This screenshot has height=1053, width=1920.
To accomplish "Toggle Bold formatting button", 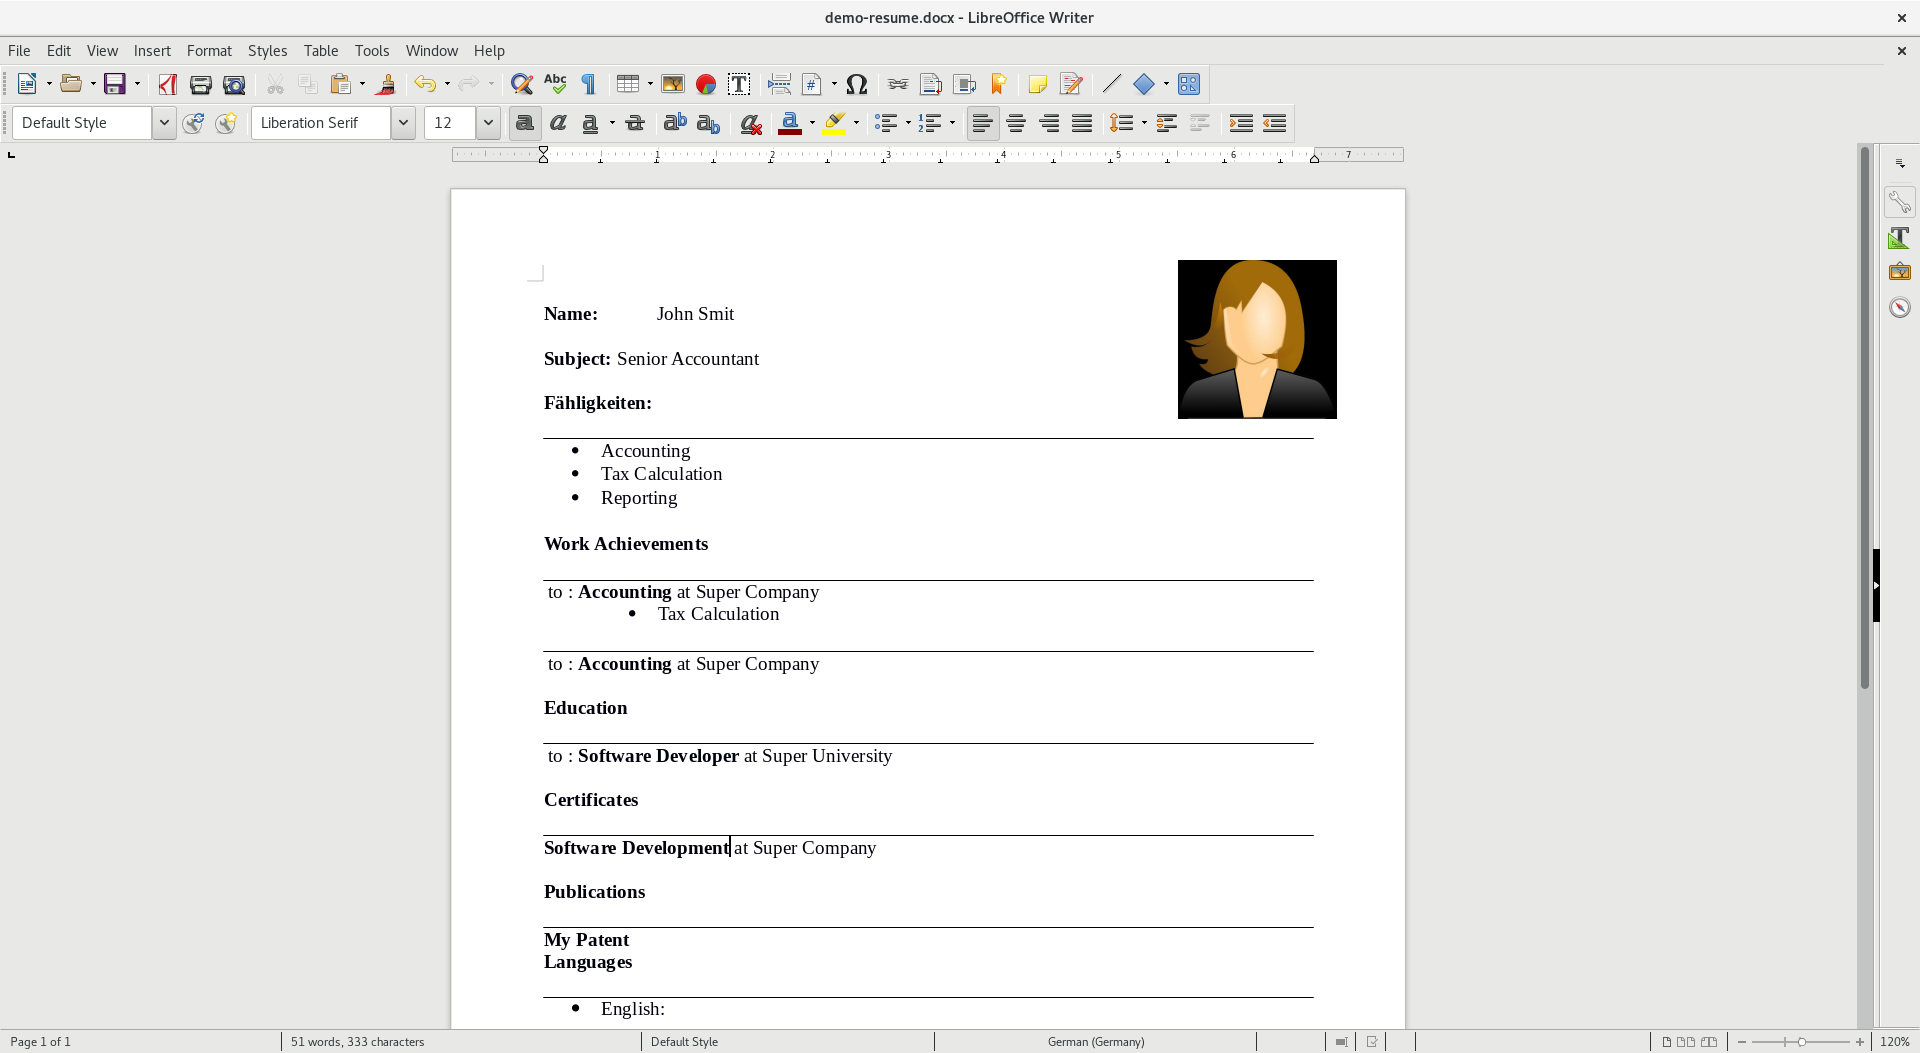I will [x=524, y=123].
